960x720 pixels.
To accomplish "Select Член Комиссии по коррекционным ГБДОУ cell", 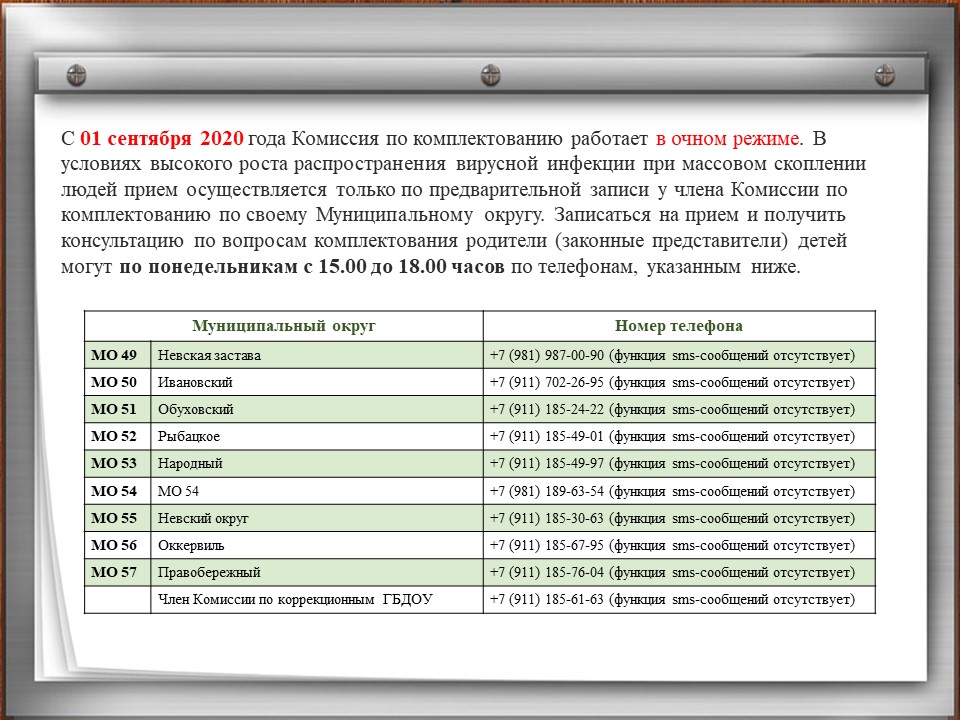I will point(297,599).
